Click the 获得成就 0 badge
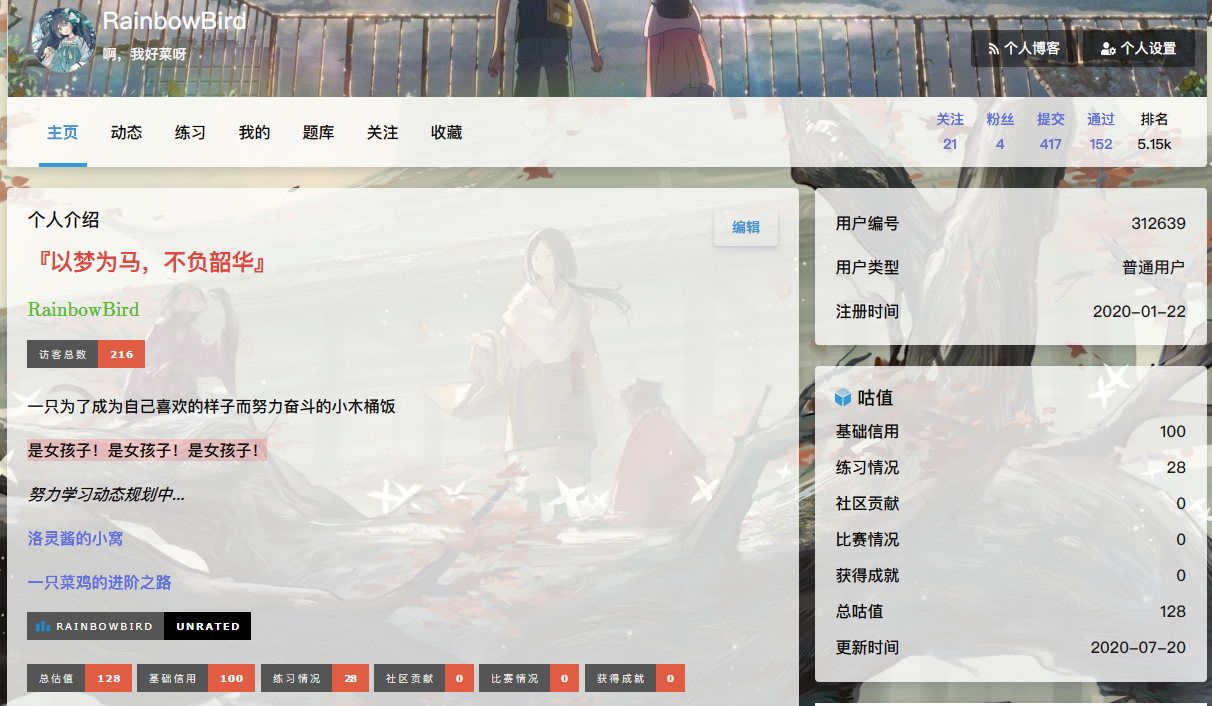 (635, 678)
